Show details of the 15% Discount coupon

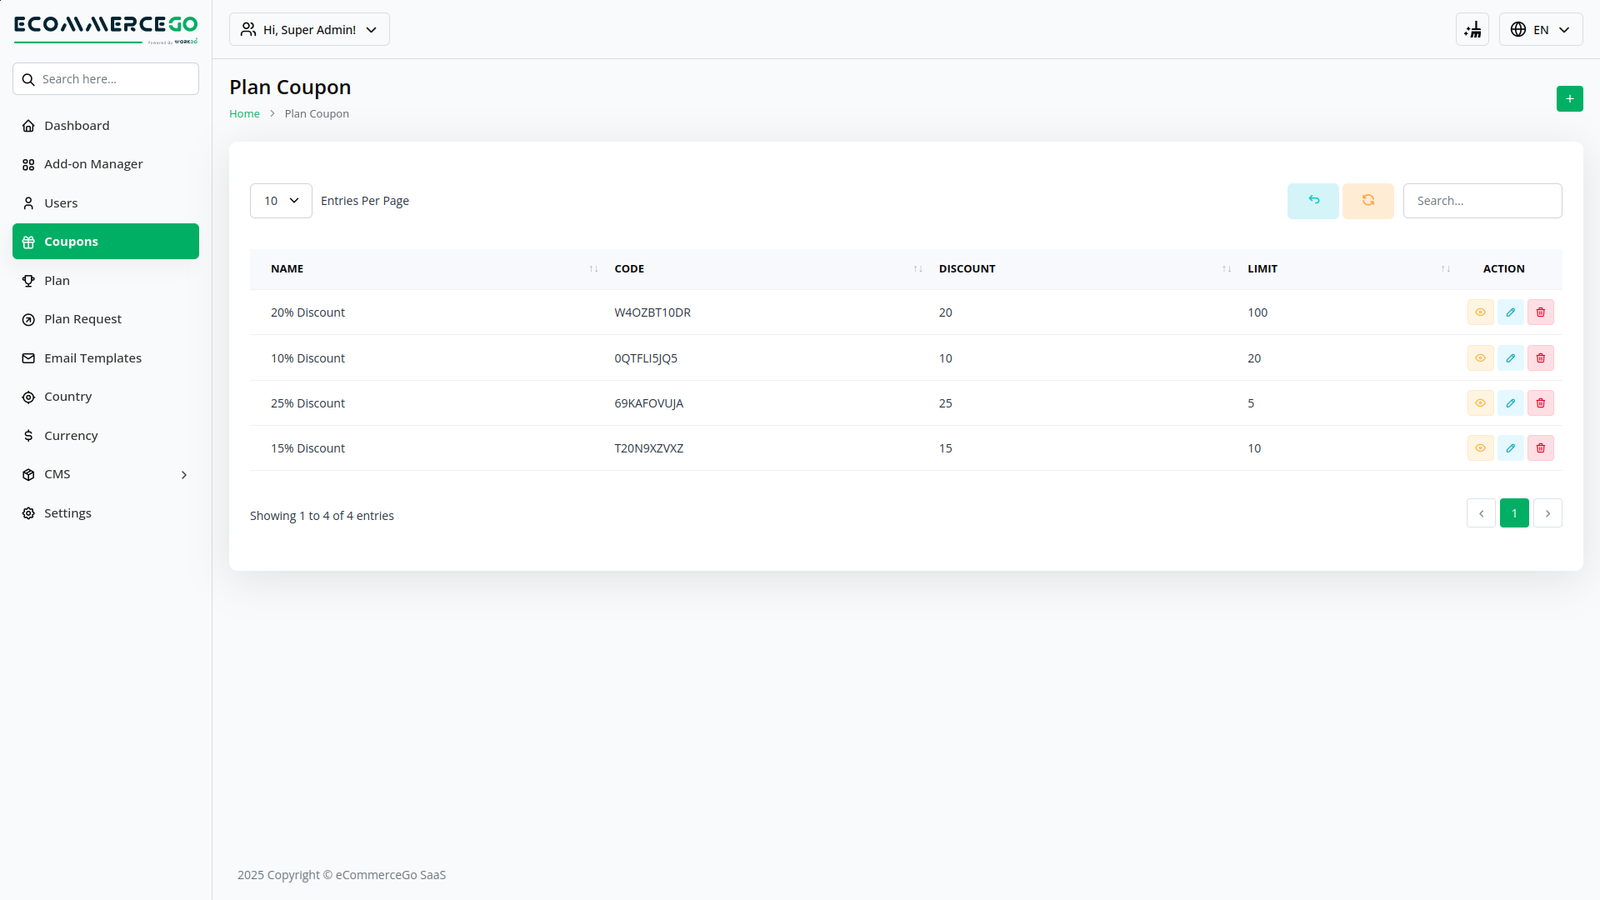pyautogui.click(x=1480, y=449)
